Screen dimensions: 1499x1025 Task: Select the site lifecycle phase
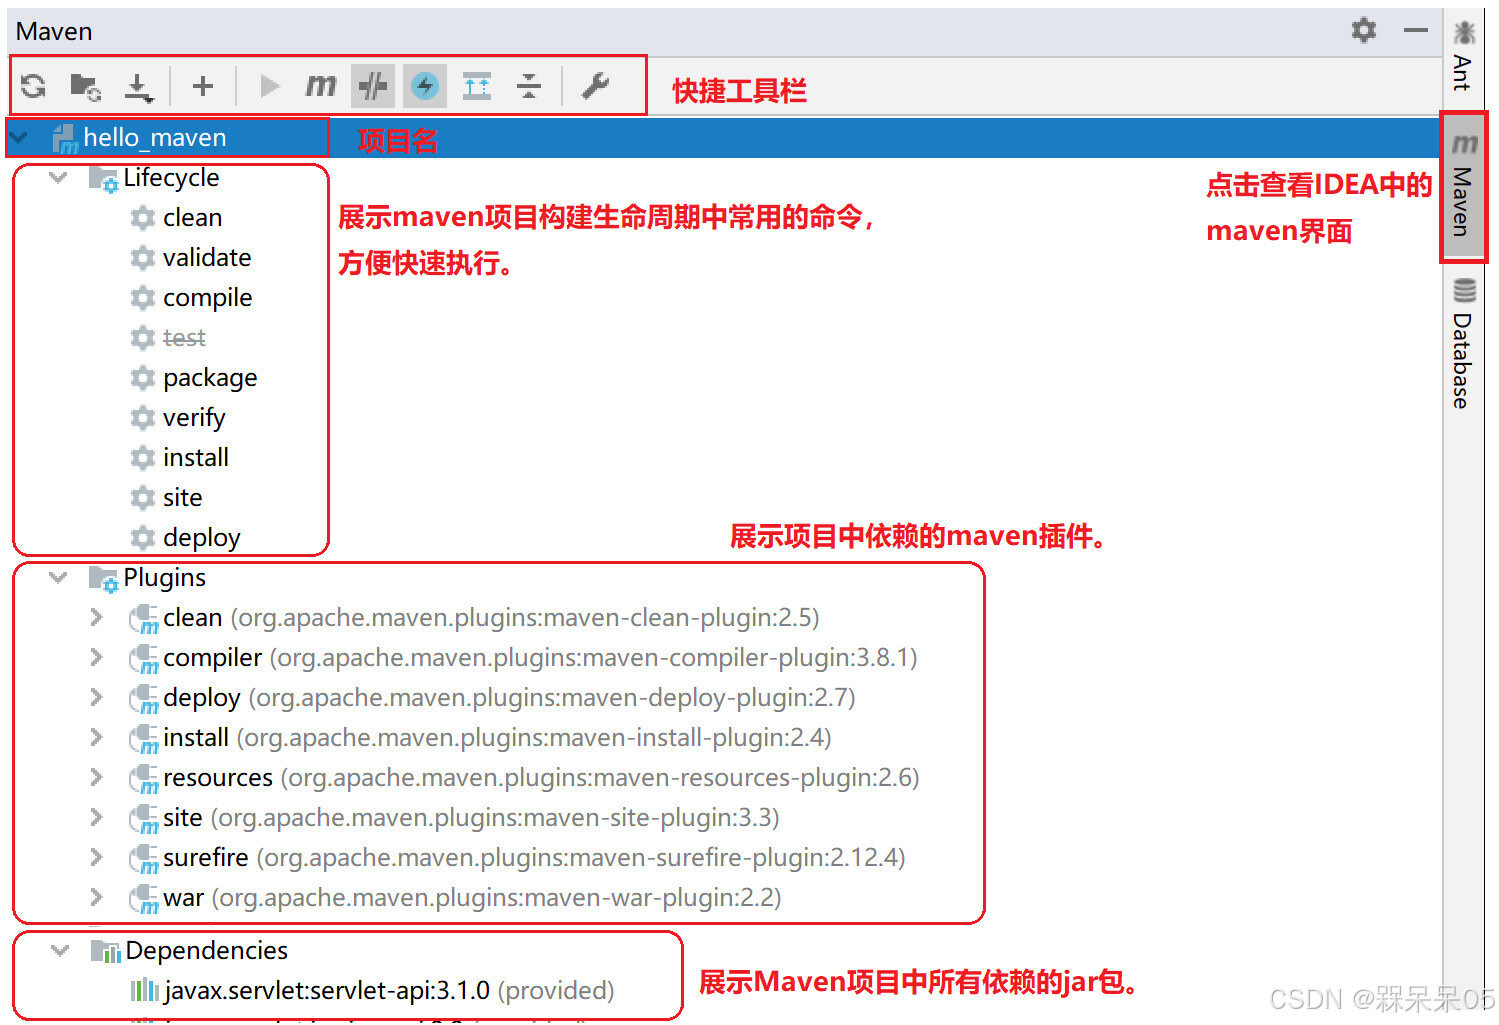(183, 497)
